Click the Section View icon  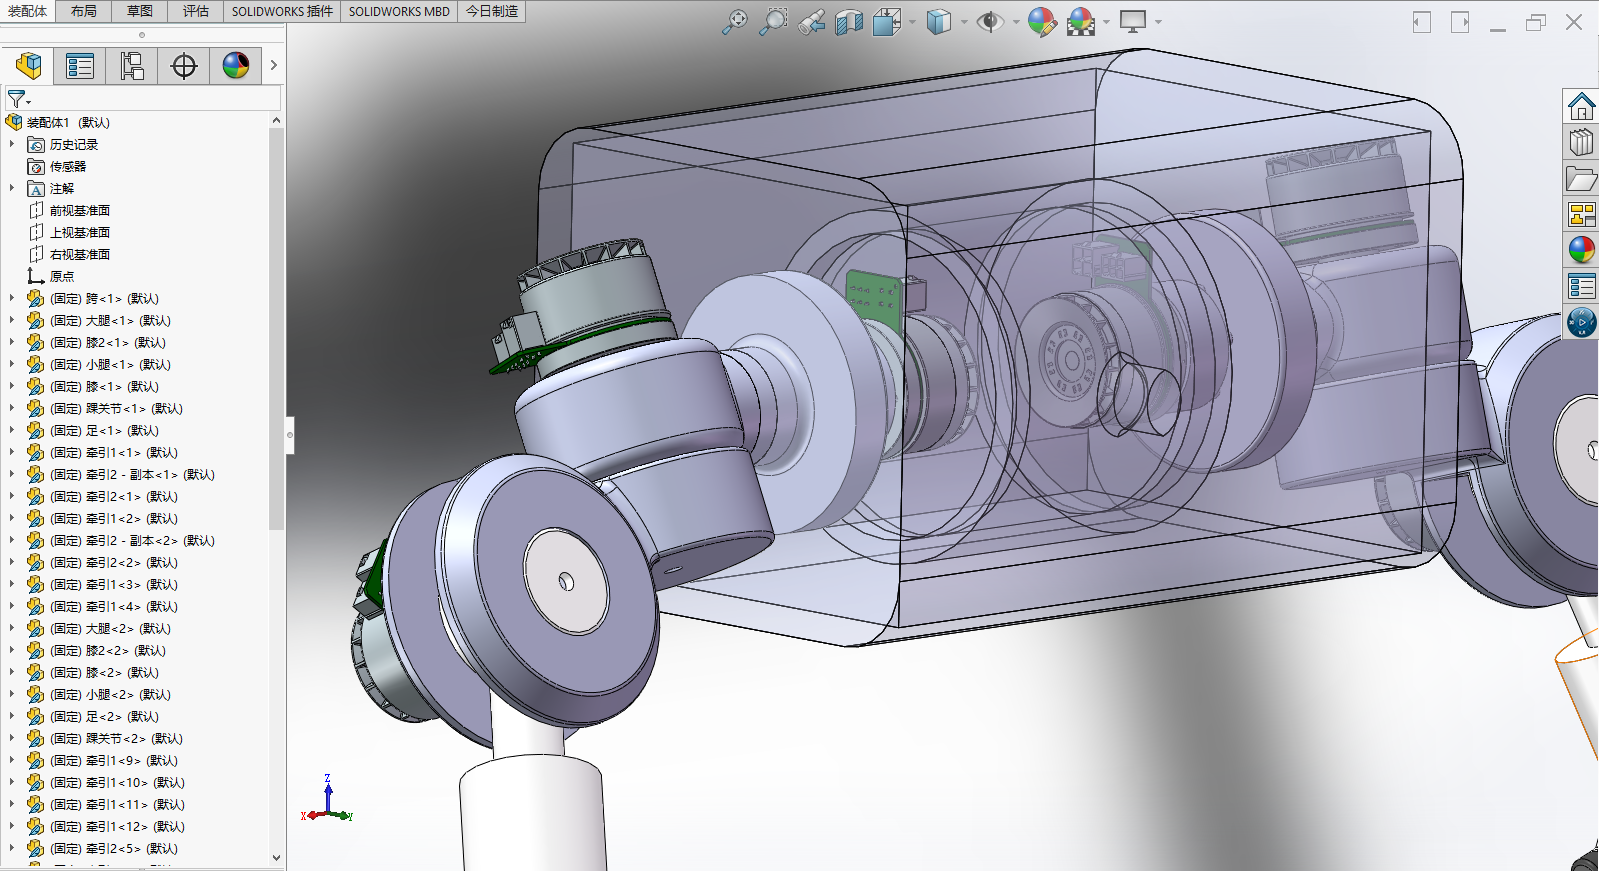point(849,22)
